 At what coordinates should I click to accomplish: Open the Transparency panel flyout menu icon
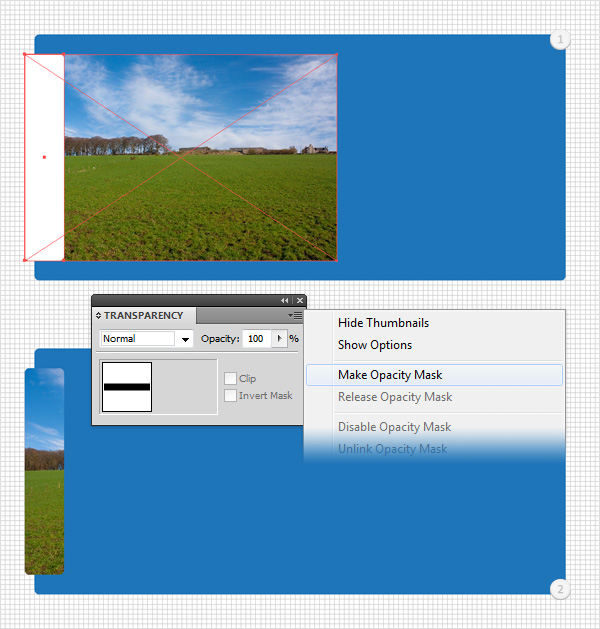coord(295,316)
